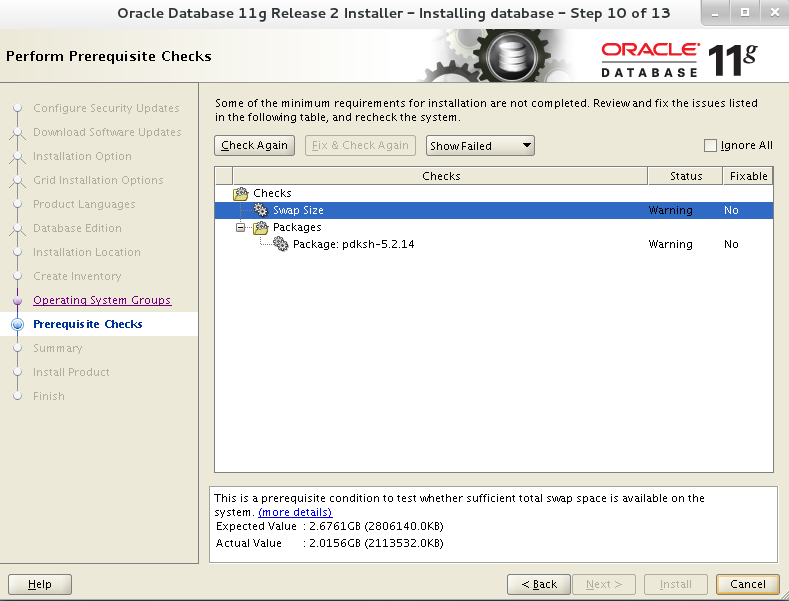
Task: Cancel the installation
Action: (x=748, y=584)
